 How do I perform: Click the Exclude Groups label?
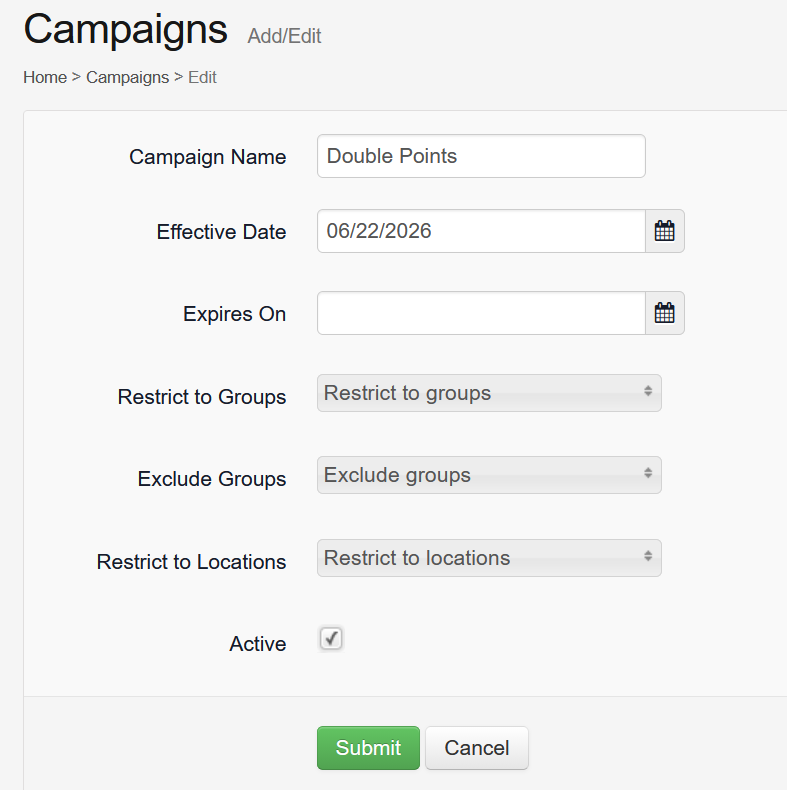coord(212,479)
